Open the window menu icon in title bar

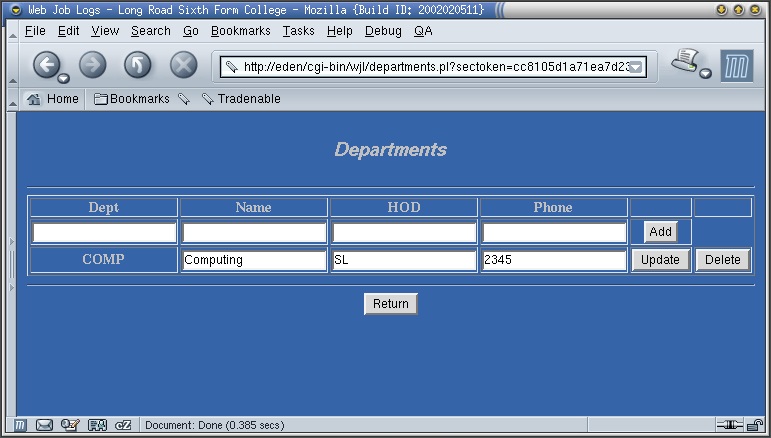point(16,10)
